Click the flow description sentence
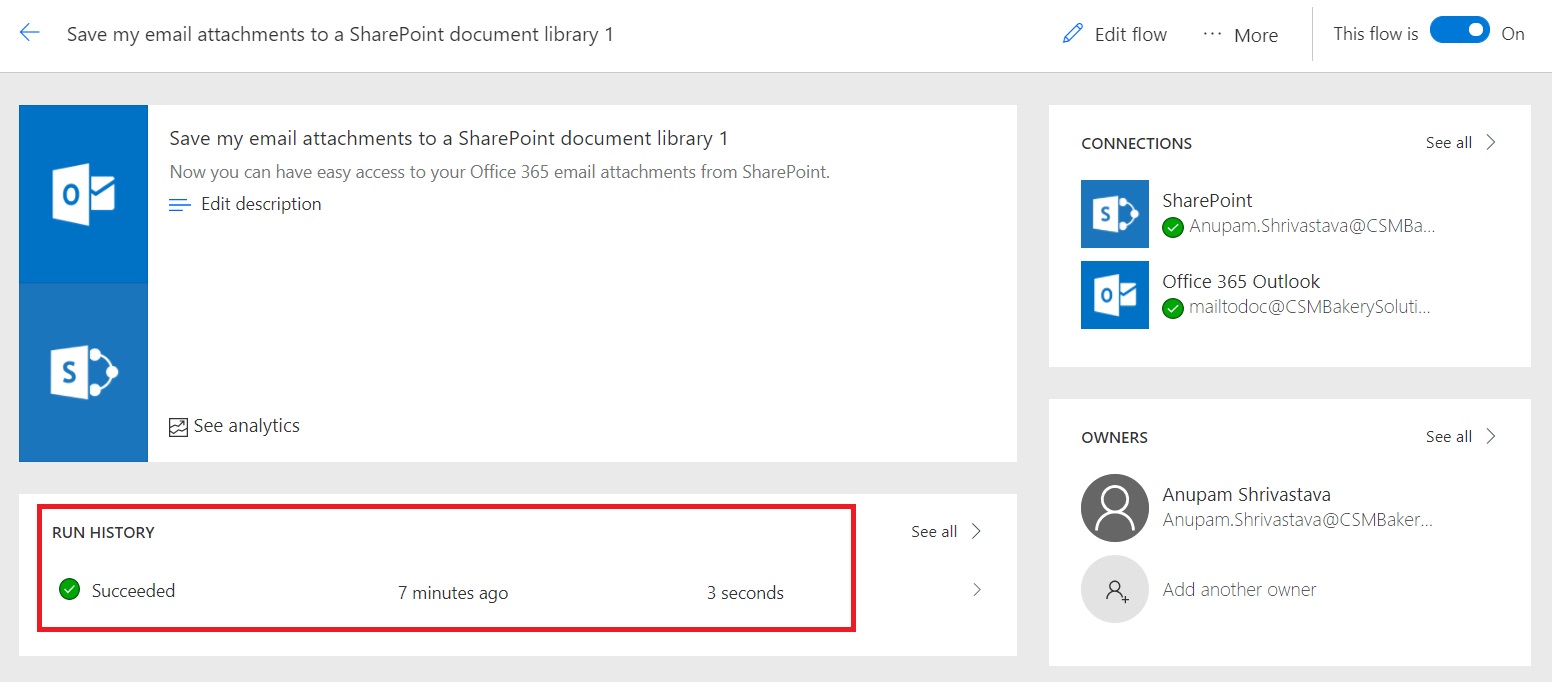The image size is (1552, 682). 500,172
